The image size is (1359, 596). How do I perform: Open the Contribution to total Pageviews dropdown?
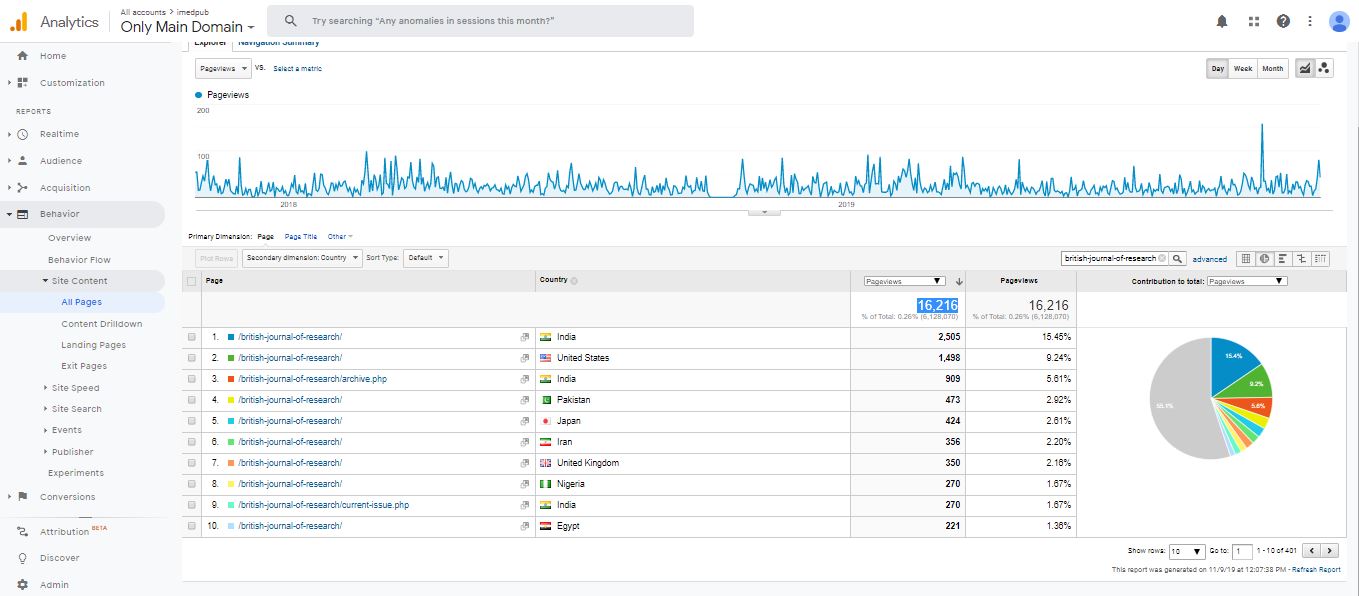tap(1247, 281)
